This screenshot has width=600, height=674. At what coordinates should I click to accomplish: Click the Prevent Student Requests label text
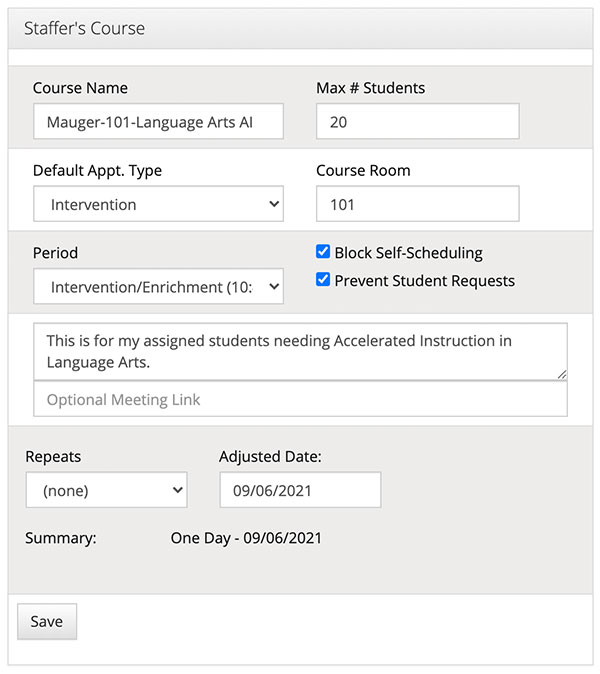pos(425,281)
